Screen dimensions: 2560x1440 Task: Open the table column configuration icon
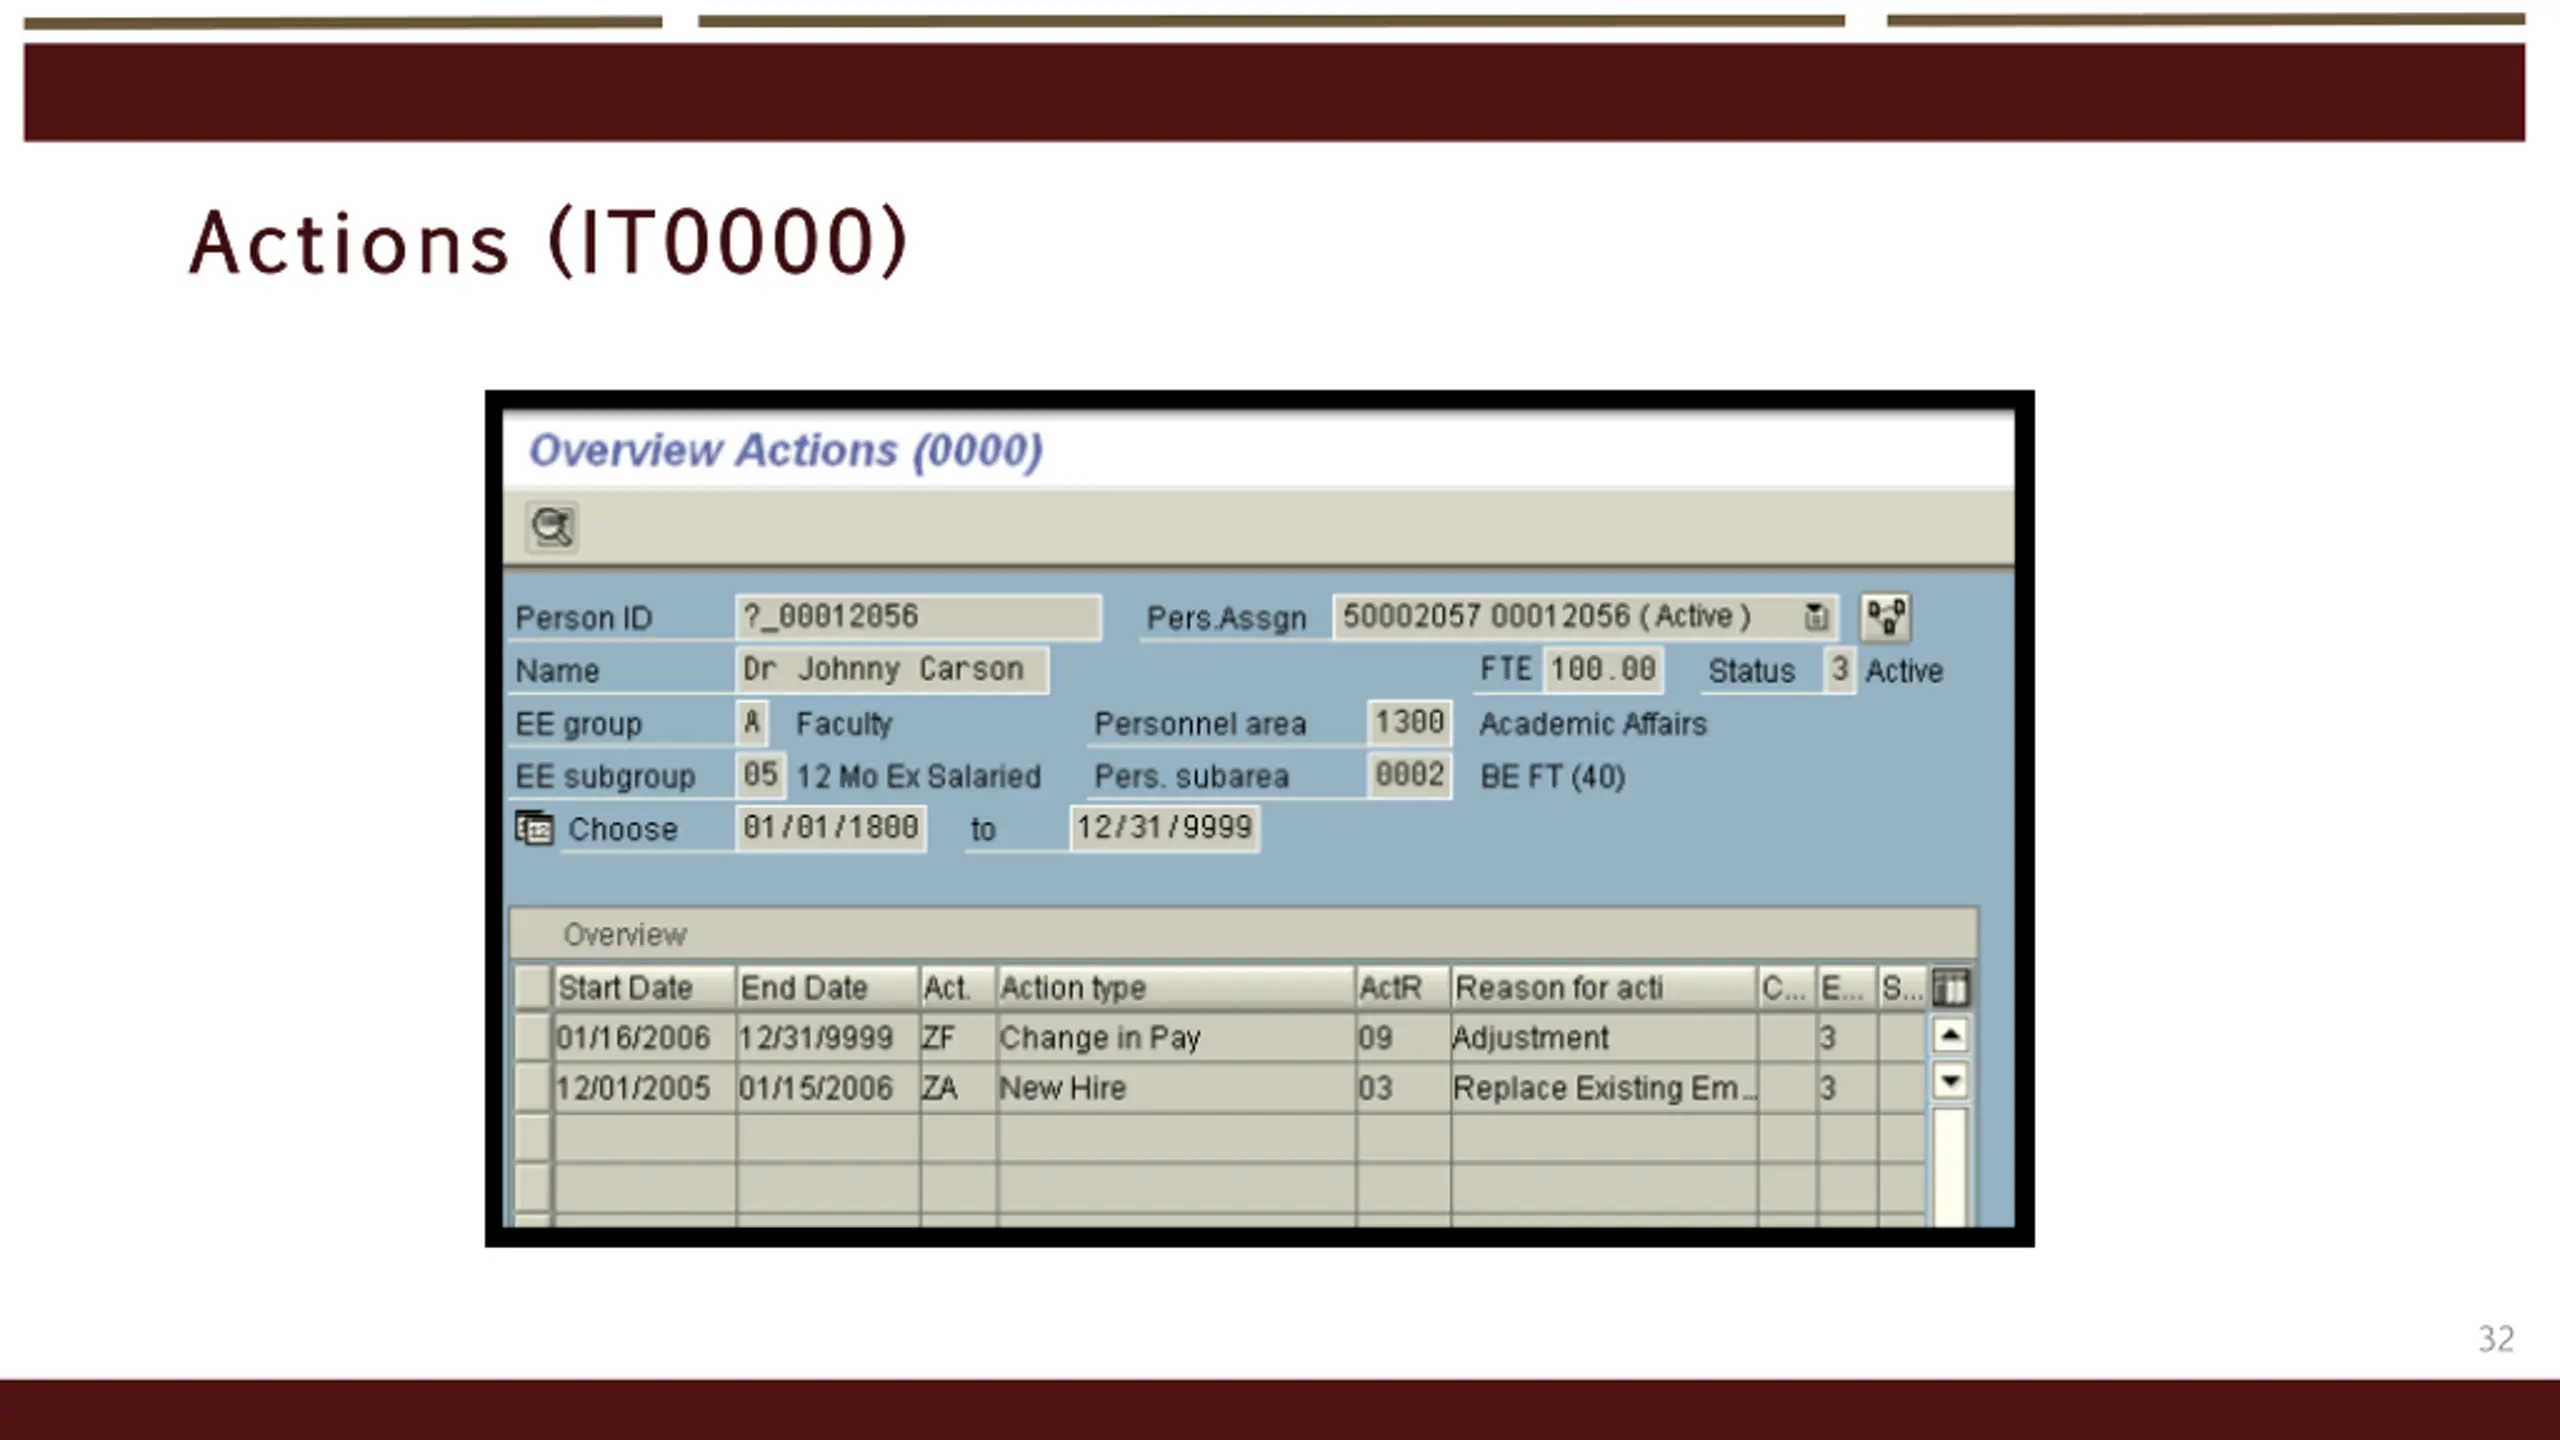(x=1950, y=988)
